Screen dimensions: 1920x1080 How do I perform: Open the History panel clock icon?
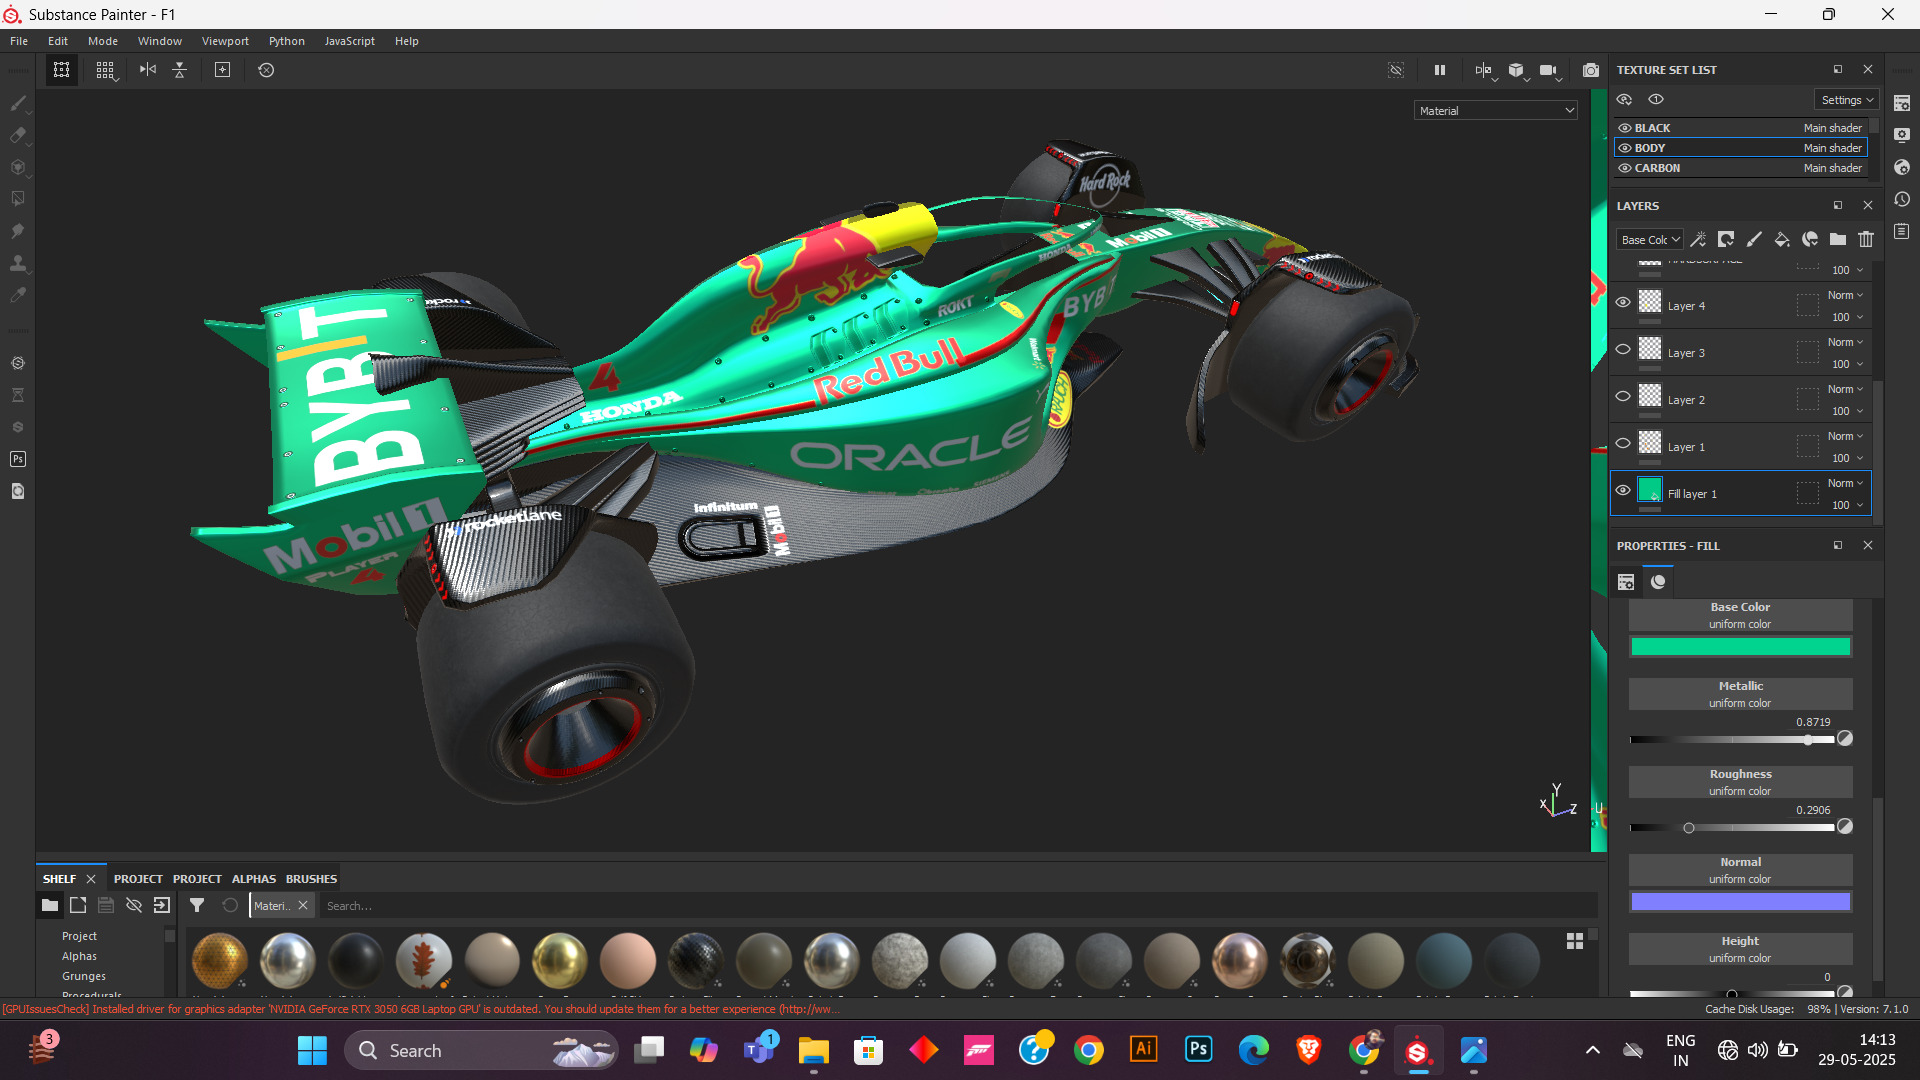[1902, 199]
